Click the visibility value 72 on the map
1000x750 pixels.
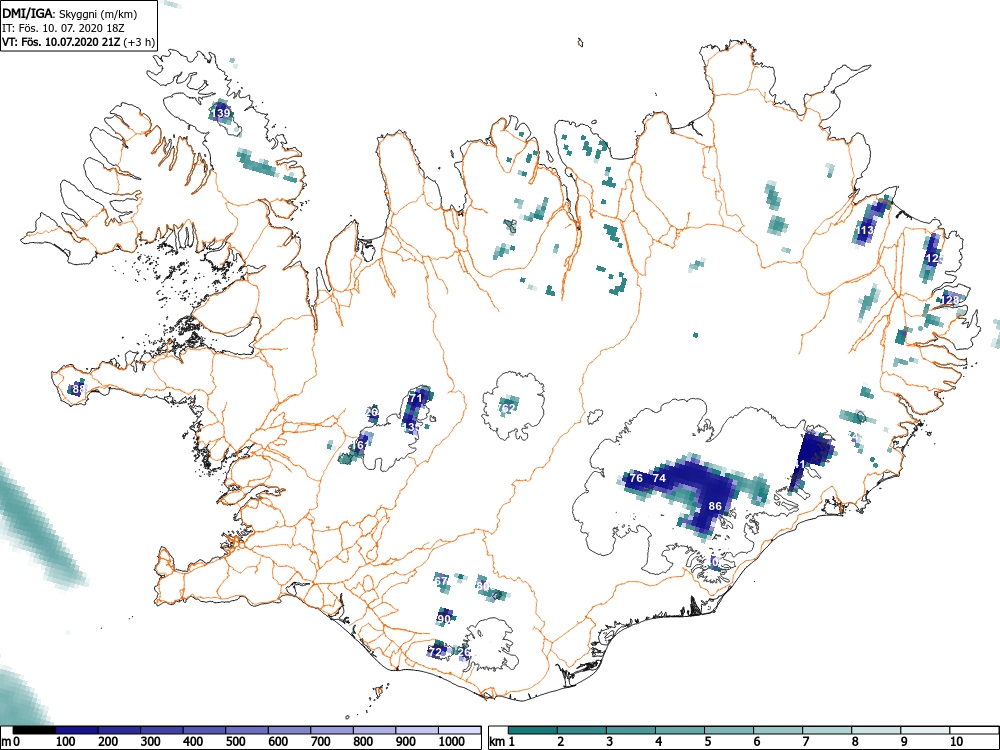point(436,652)
